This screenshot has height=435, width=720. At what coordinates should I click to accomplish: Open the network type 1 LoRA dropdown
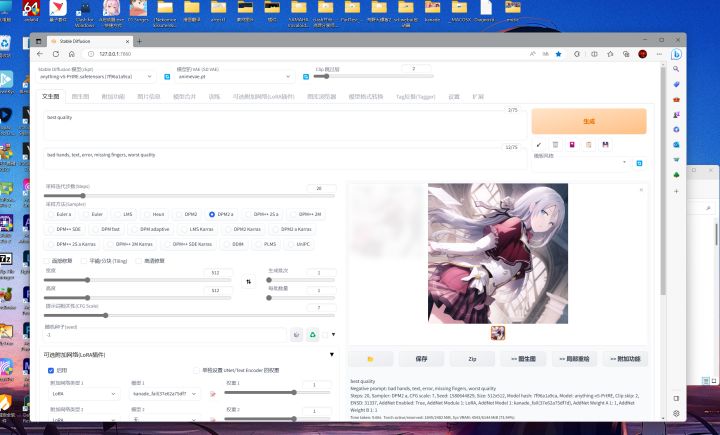click(x=83, y=394)
